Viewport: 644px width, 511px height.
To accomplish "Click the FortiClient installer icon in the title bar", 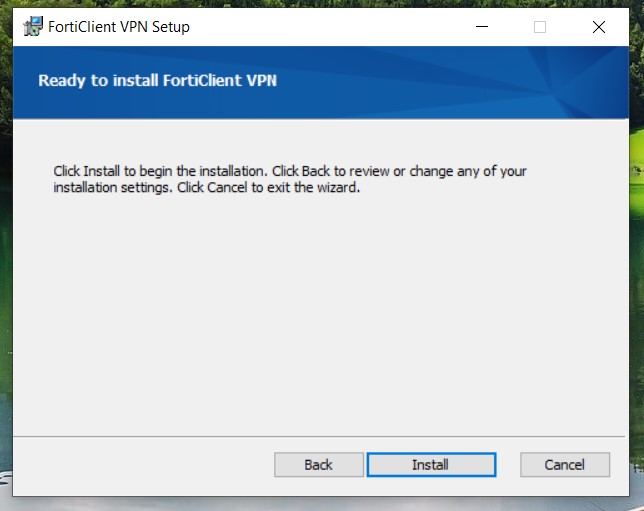I will click(33, 27).
